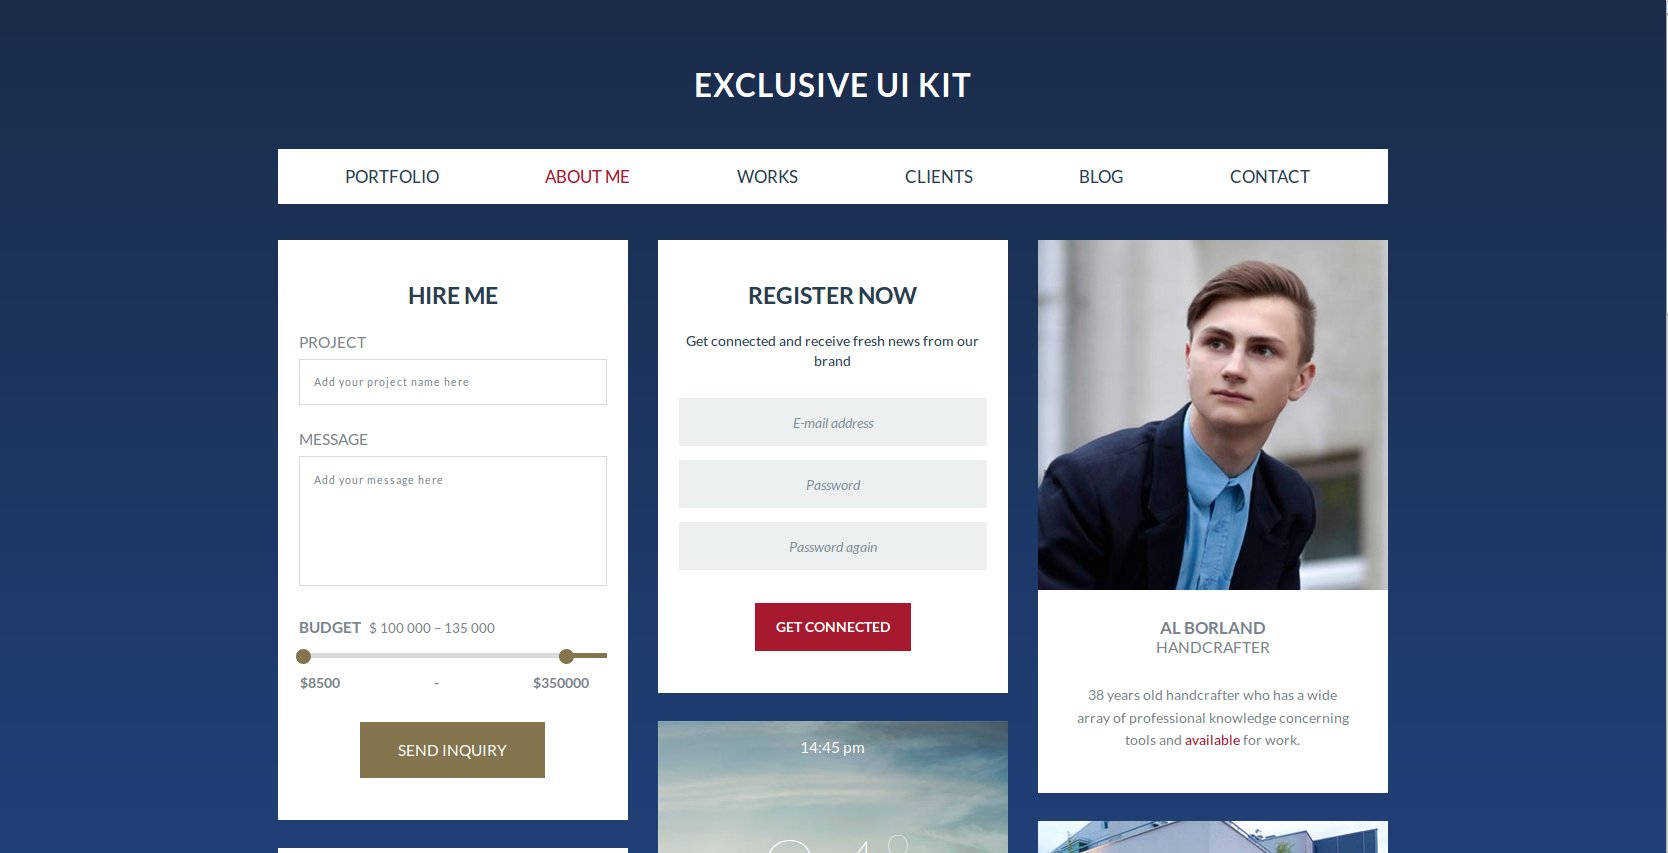1668x853 pixels.
Task: Click Al Borland's profile photo
Action: (1213, 415)
